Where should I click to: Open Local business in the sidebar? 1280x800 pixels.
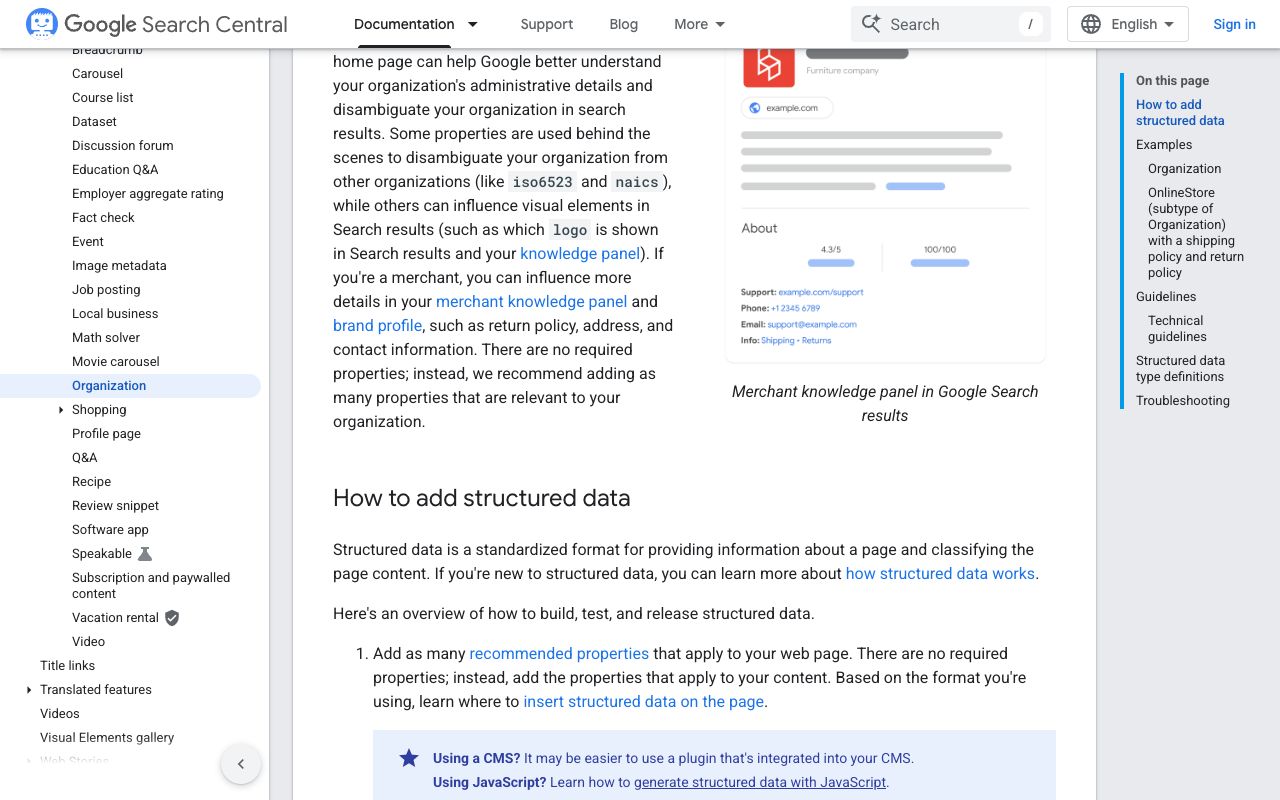115,314
